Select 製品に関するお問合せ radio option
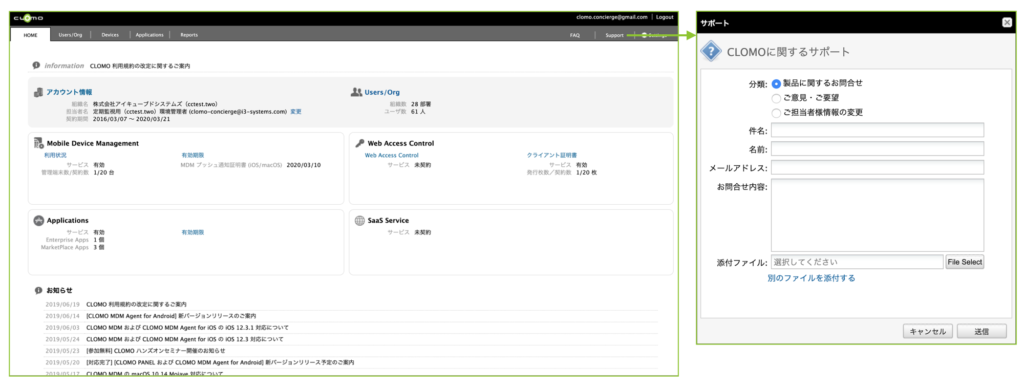 [x=776, y=84]
